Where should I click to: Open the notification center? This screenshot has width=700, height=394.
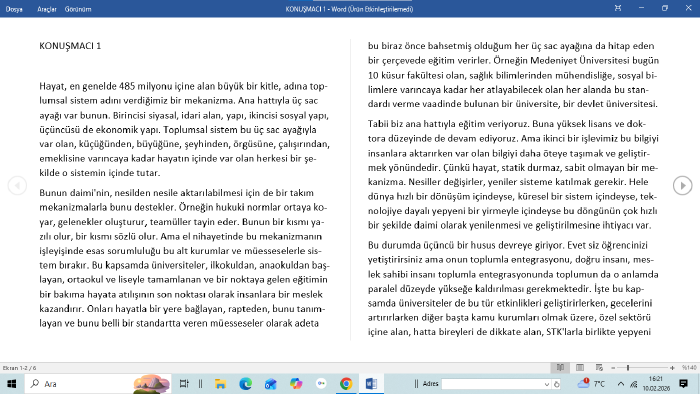(683, 383)
